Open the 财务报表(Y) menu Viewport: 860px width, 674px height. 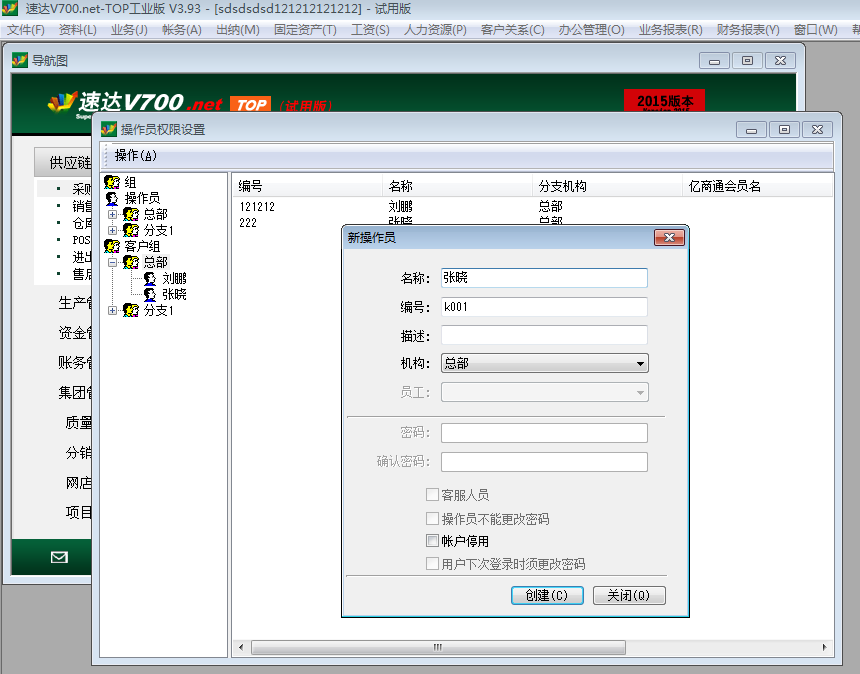pos(748,30)
